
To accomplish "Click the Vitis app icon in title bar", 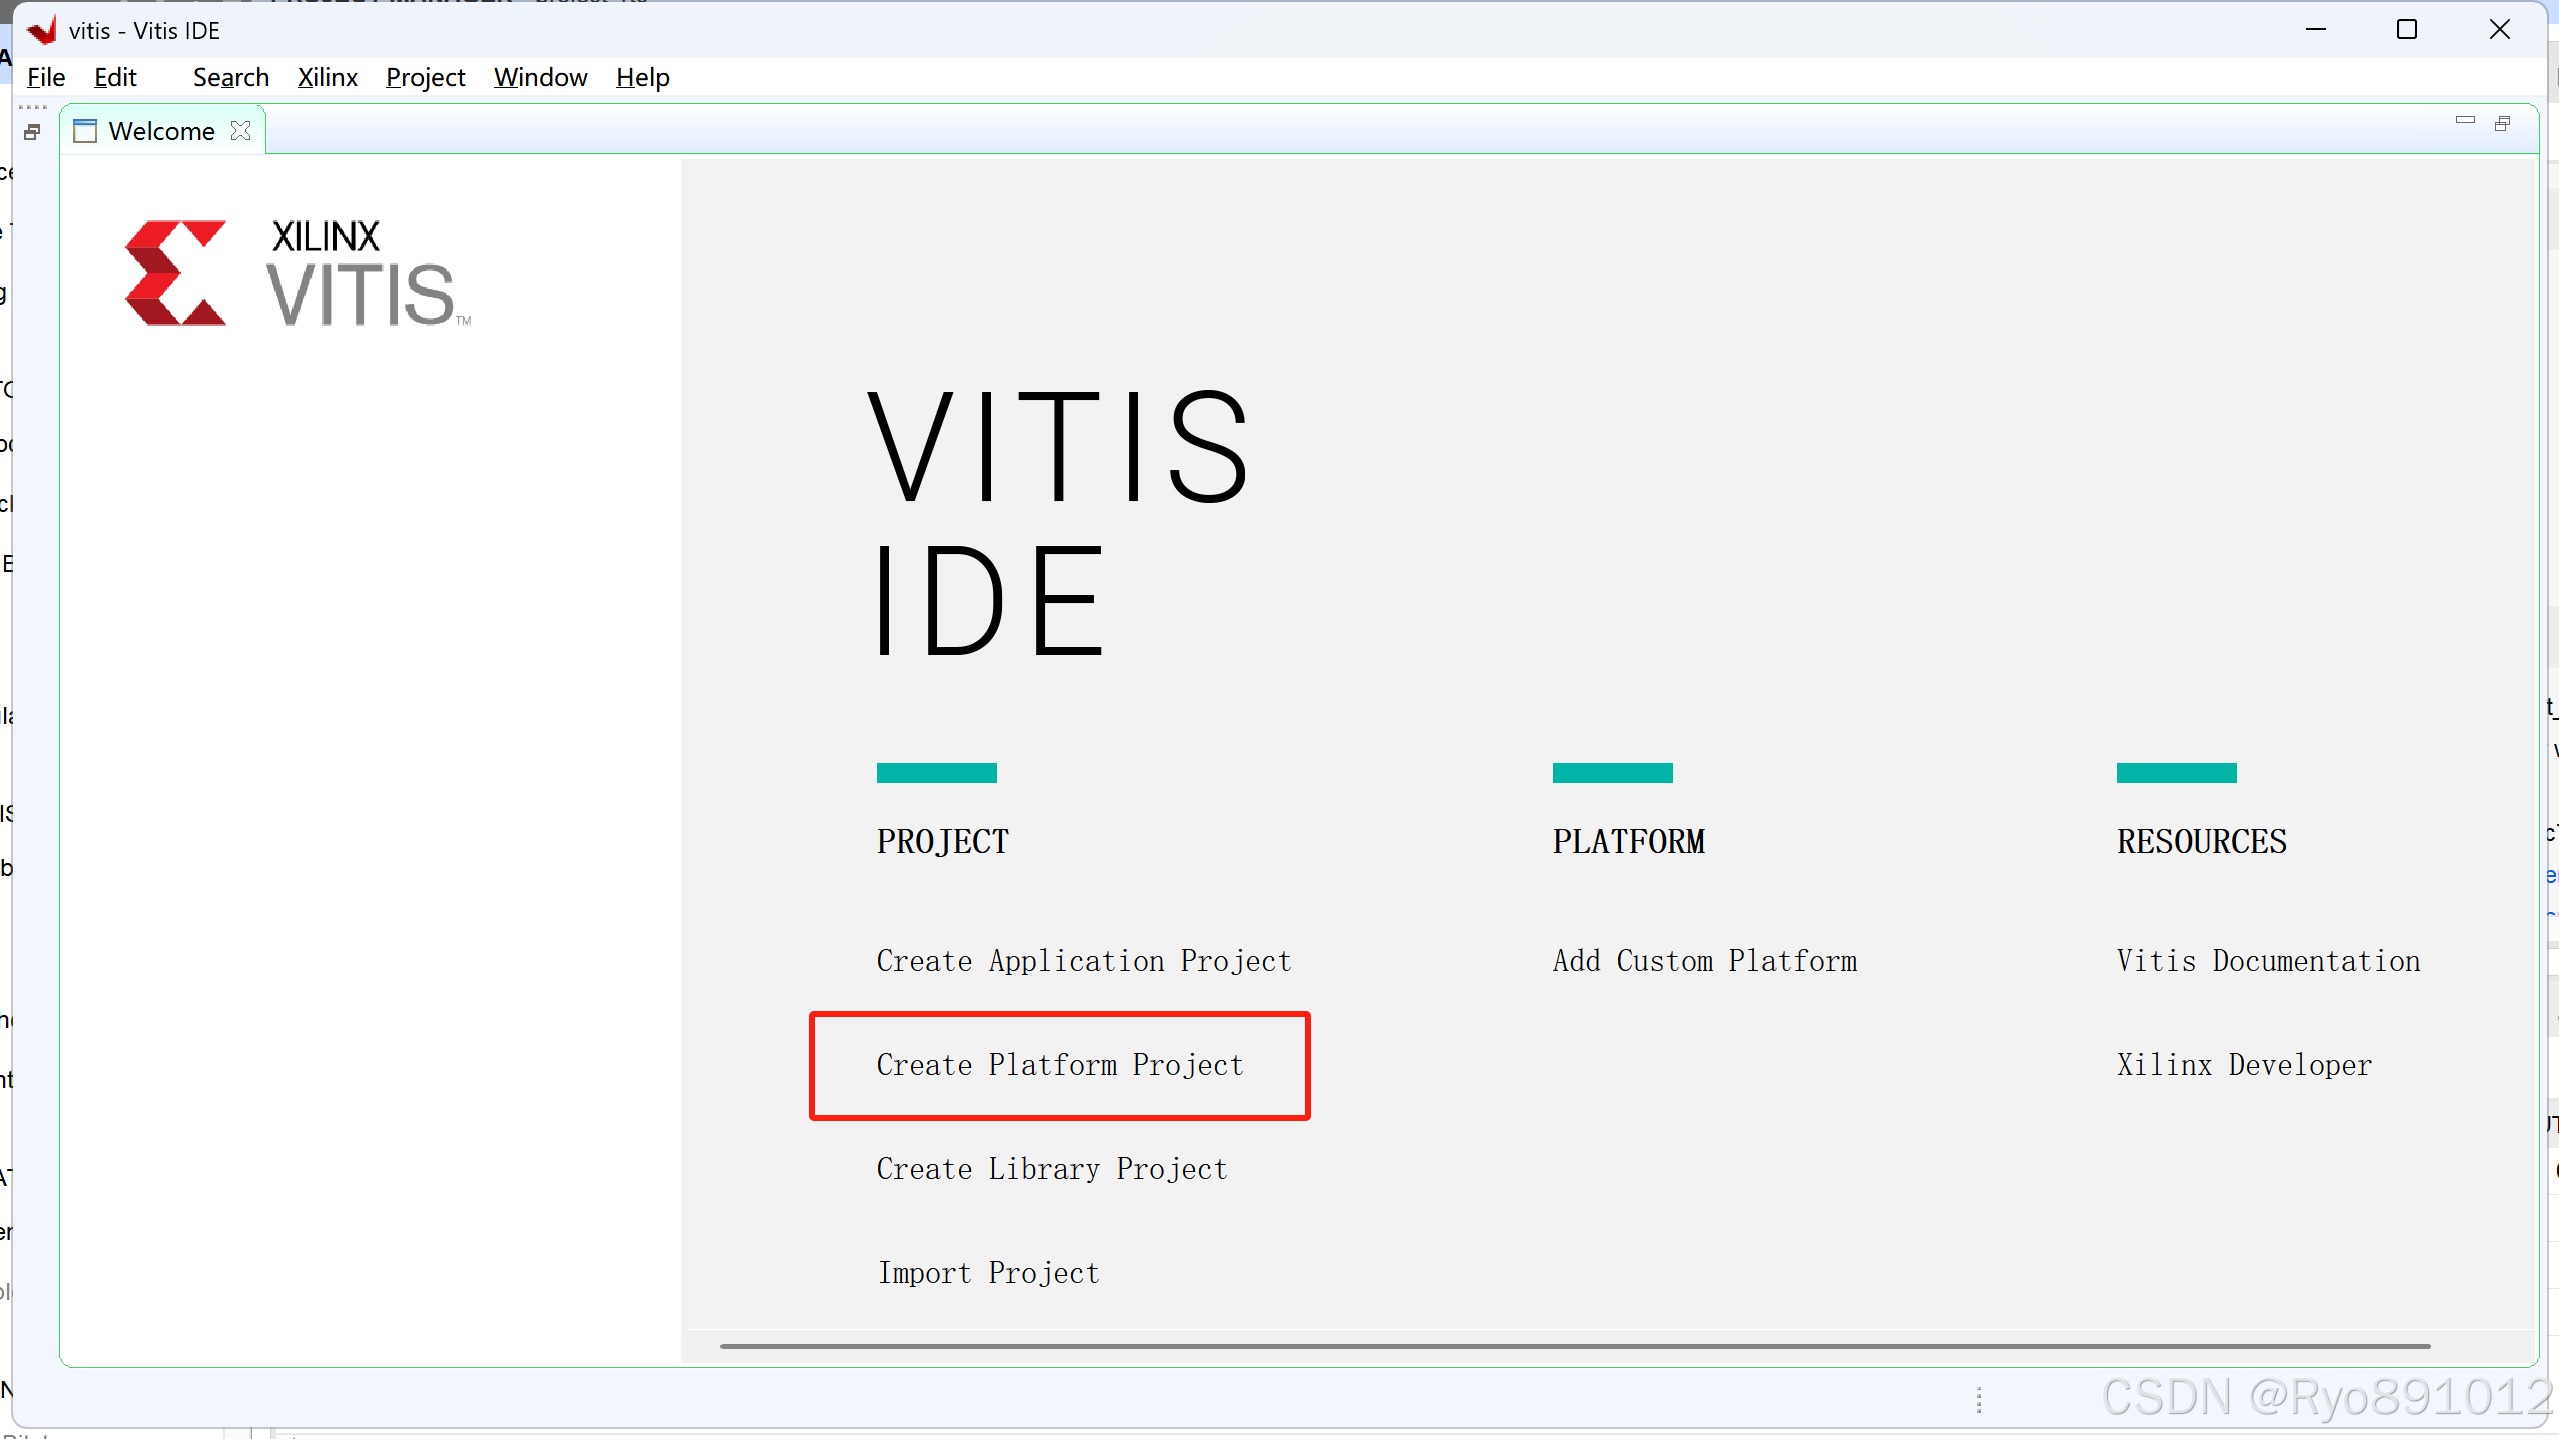I will (x=41, y=30).
